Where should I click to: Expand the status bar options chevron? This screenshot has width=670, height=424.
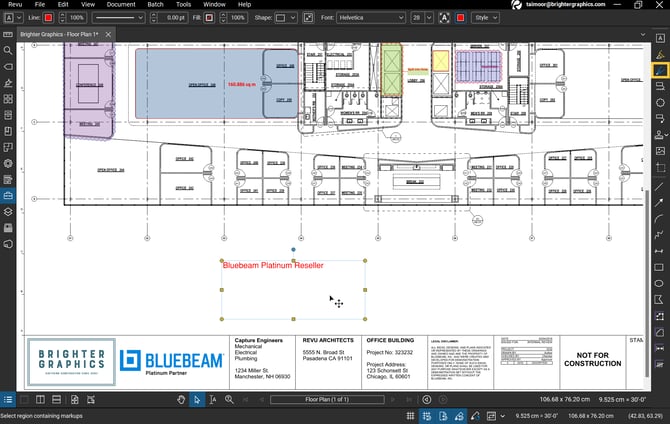[502, 416]
